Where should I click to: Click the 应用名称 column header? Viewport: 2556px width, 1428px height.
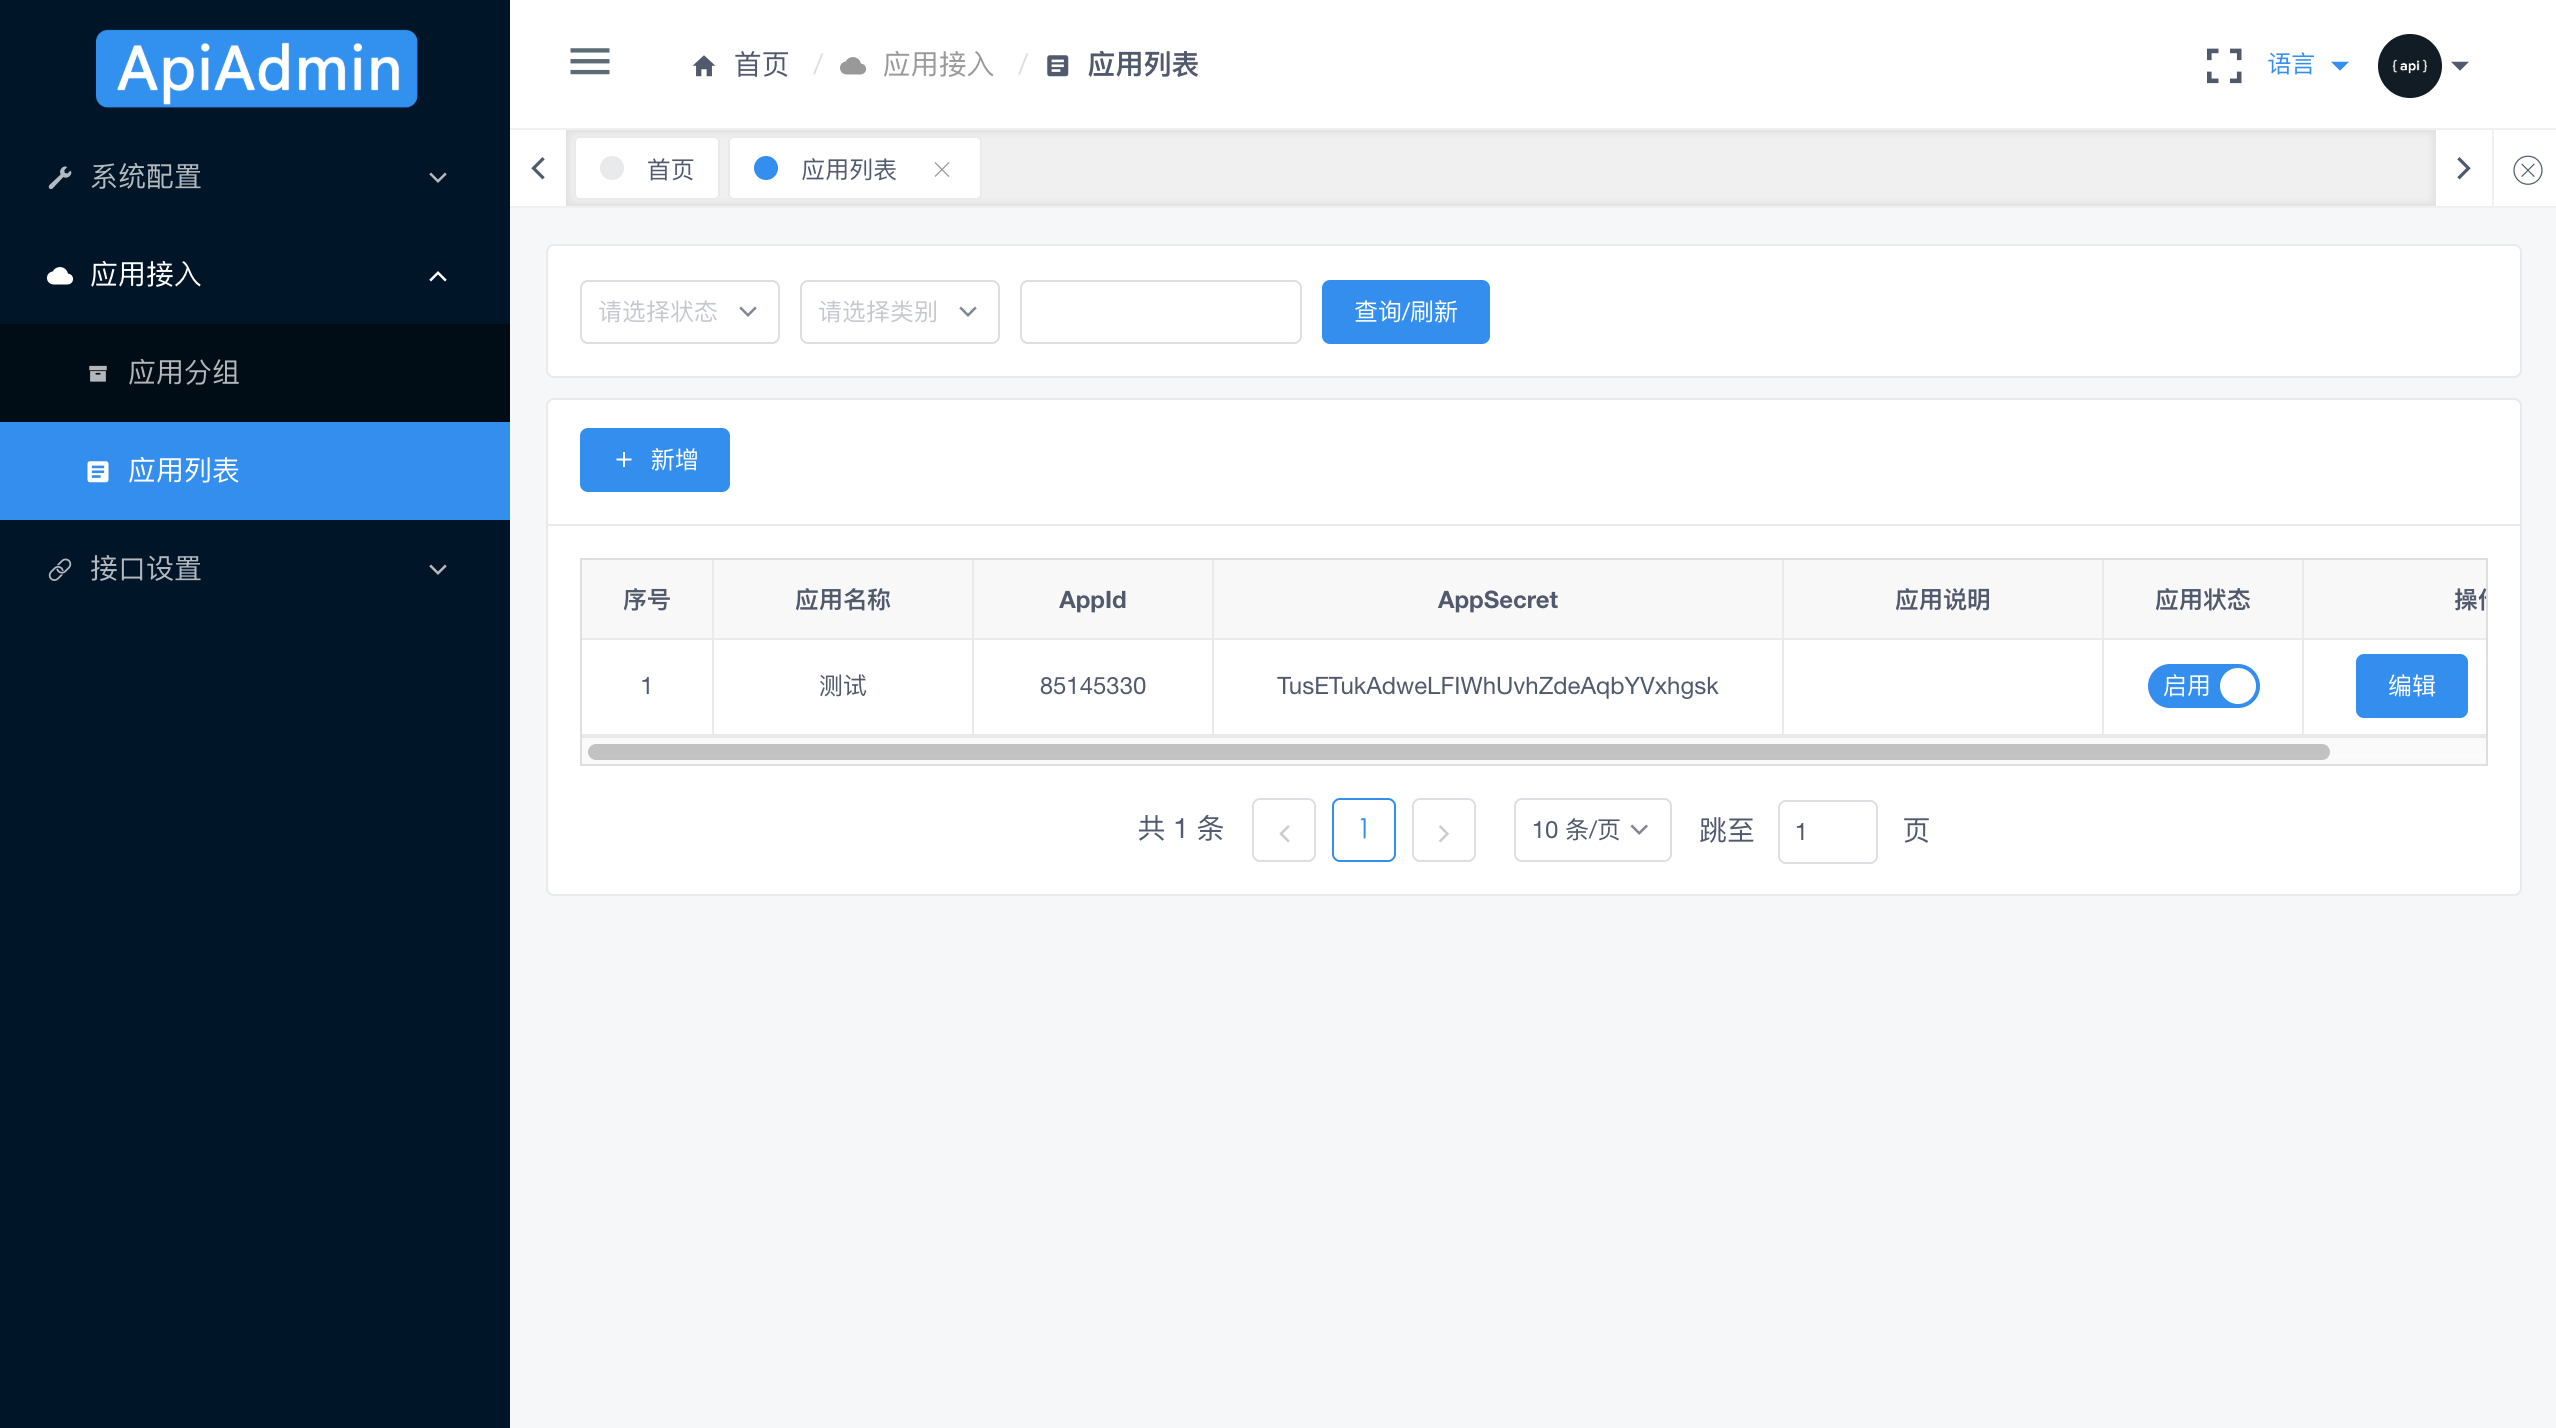843,600
